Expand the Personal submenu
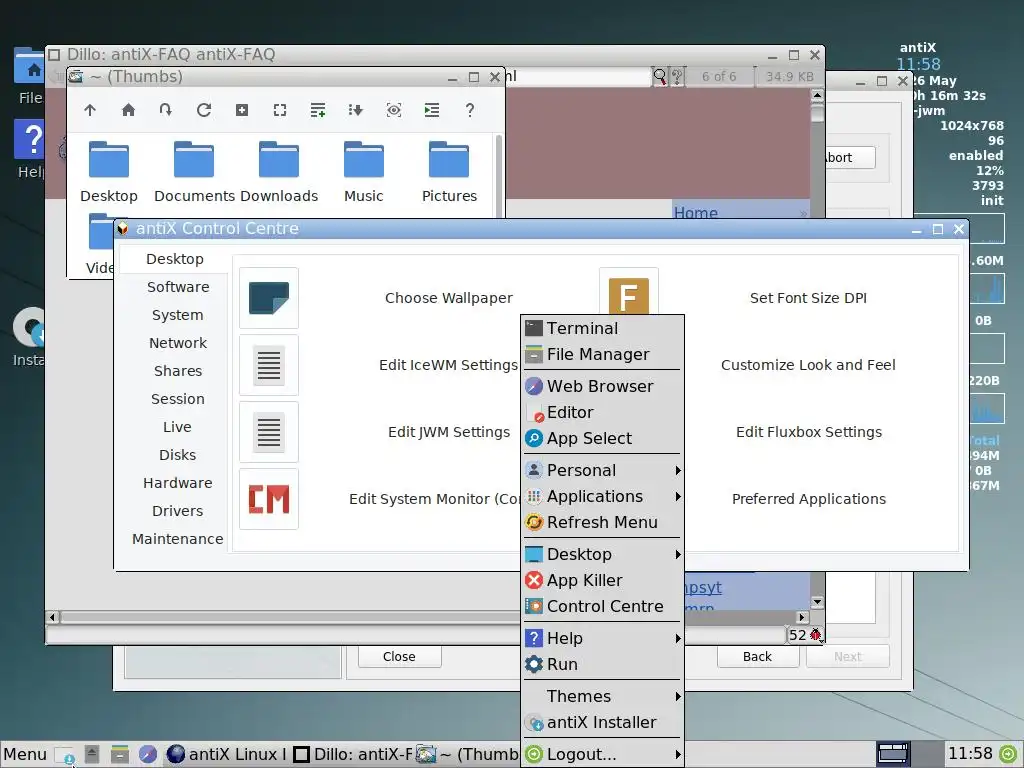The width and height of the screenshot is (1024, 768). click(602, 470)
